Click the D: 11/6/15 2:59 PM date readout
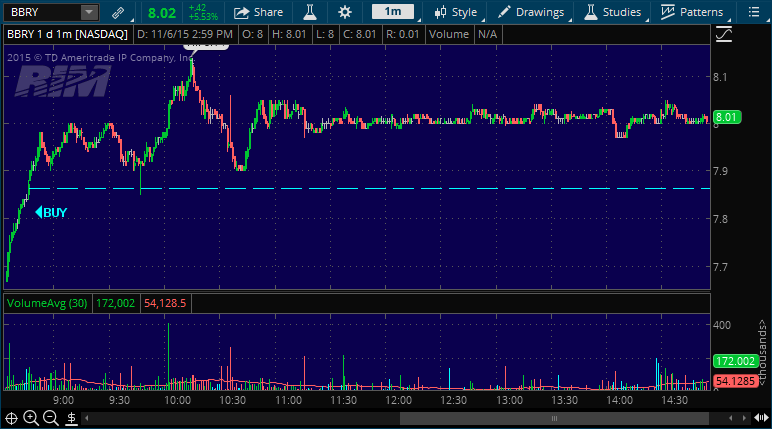 [185, 34]
